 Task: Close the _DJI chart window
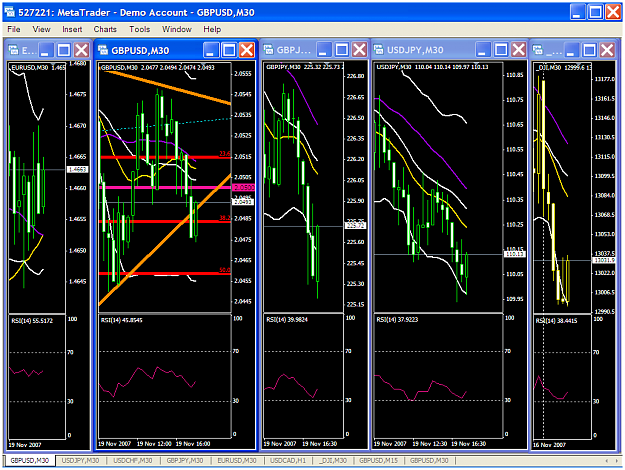pyautogui.click(x=607, y=50)
